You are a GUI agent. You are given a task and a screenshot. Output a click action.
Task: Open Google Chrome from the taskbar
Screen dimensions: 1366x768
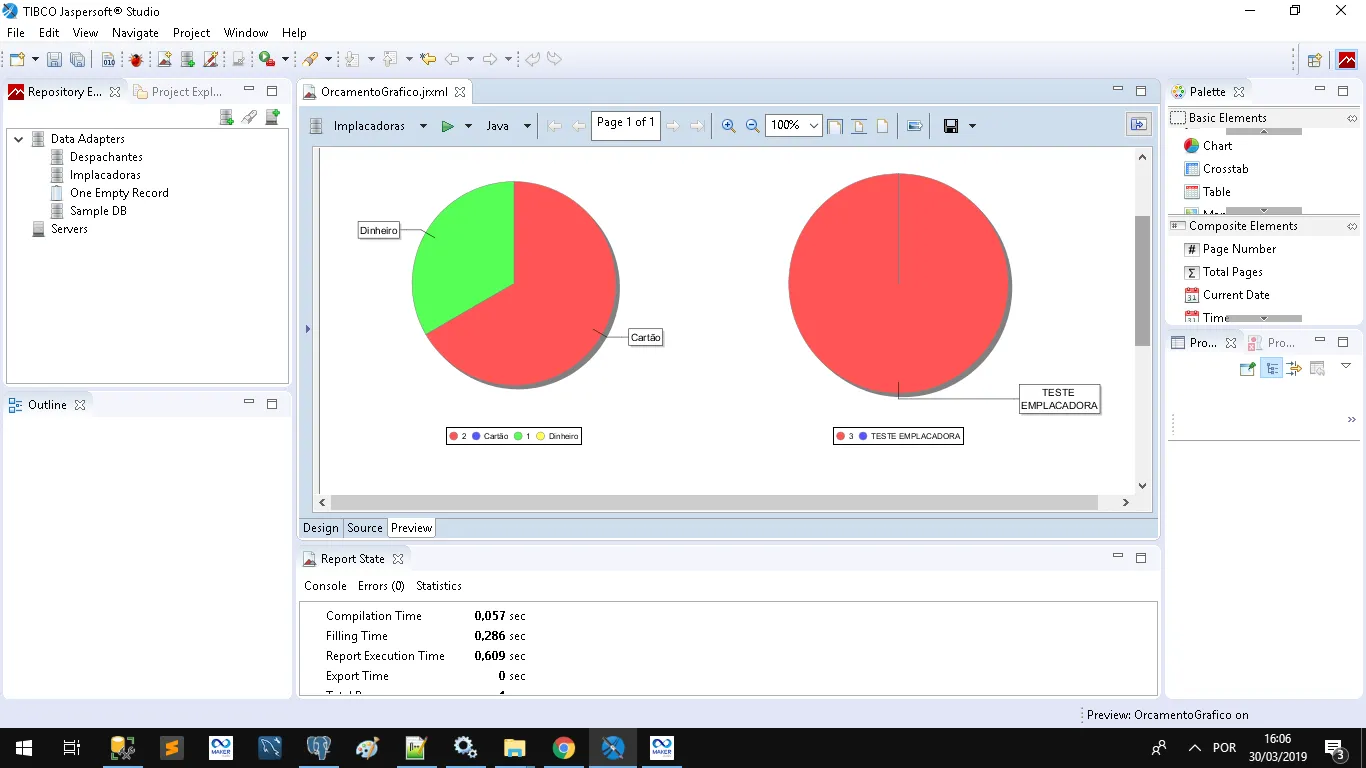[564, 748]
